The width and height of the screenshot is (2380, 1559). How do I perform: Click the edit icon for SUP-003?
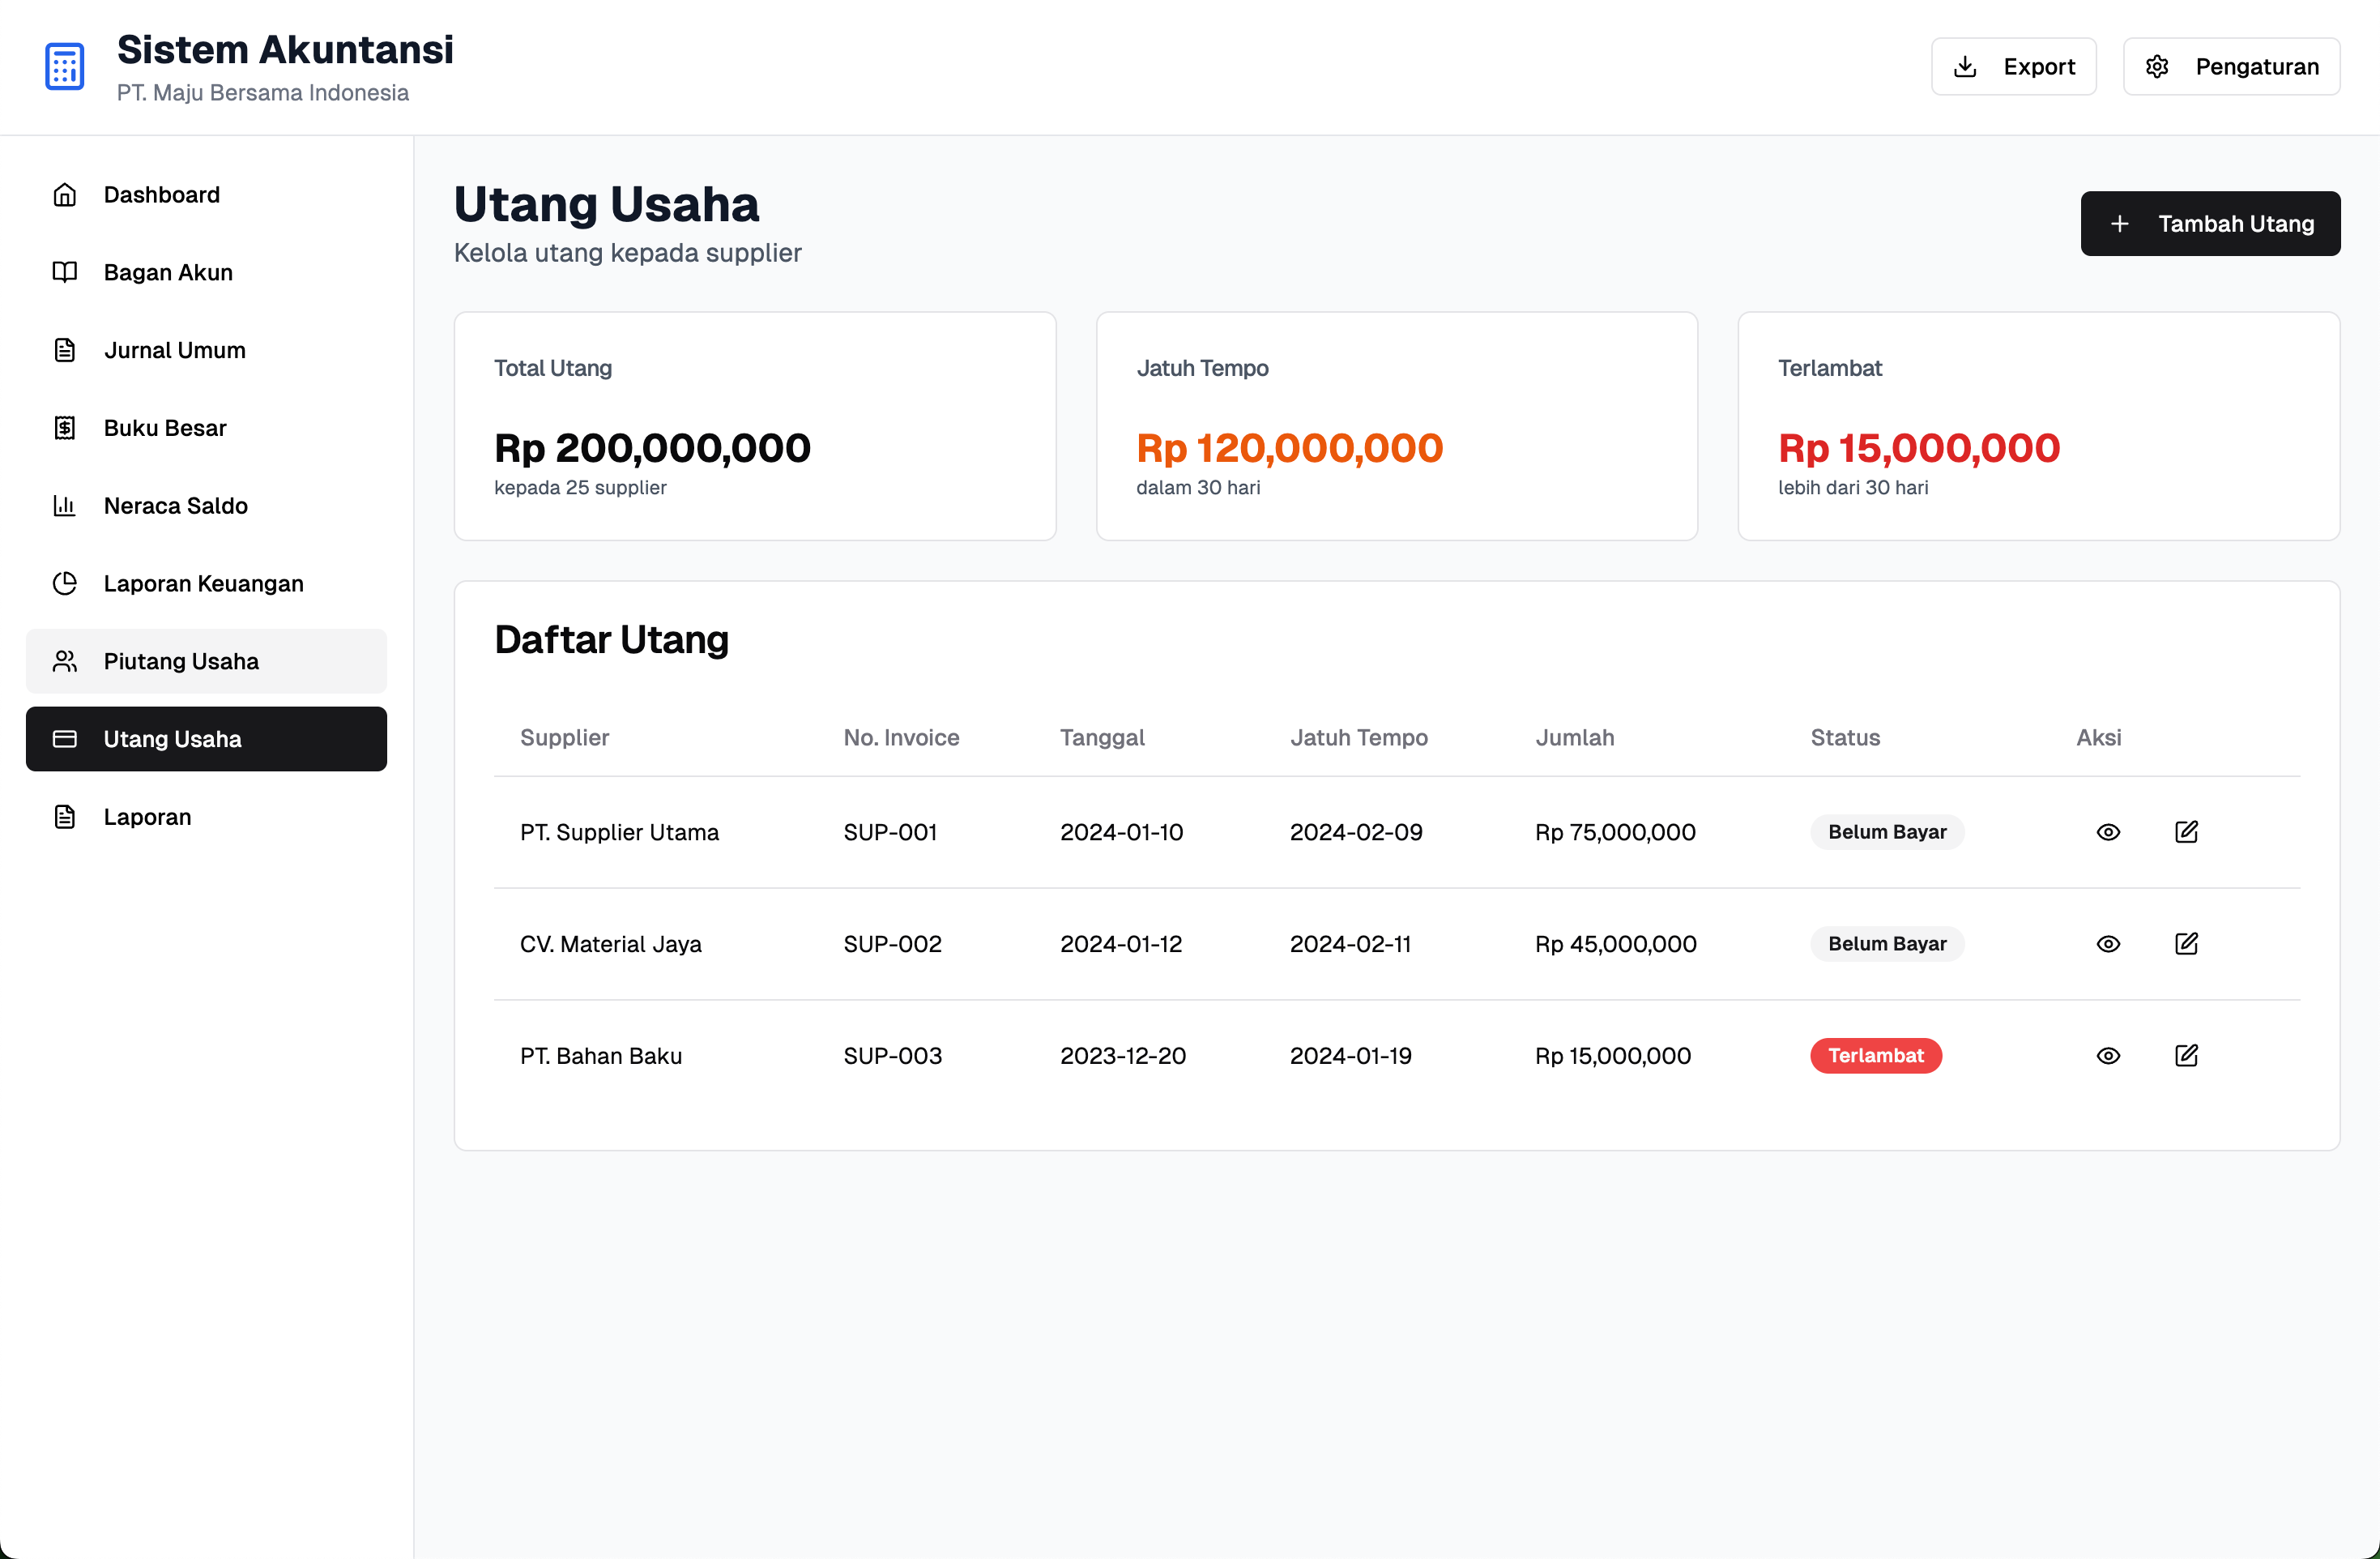pyautogui.click(x=2186, y=1056)
